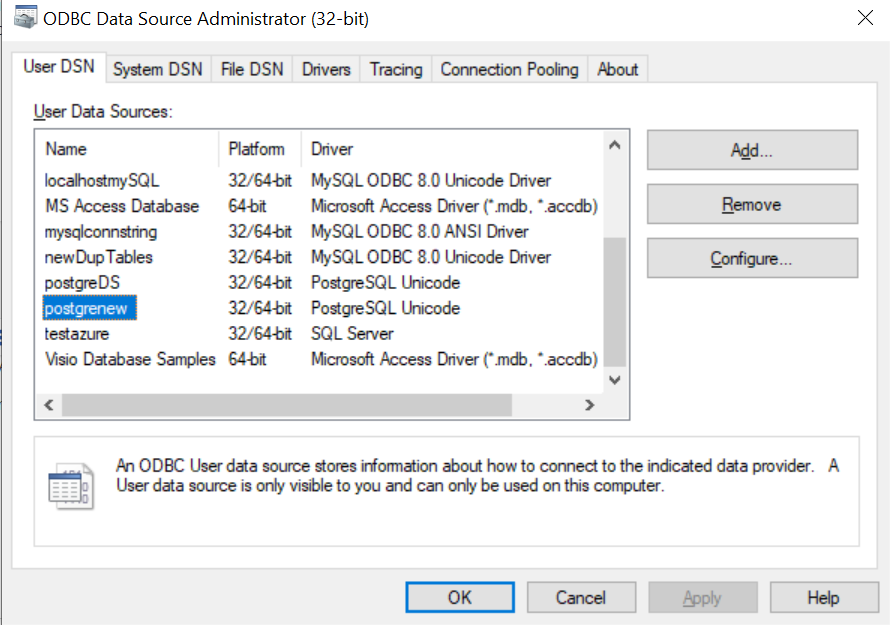
Task: Select the postgreDS data source
Action: [82, 283]
